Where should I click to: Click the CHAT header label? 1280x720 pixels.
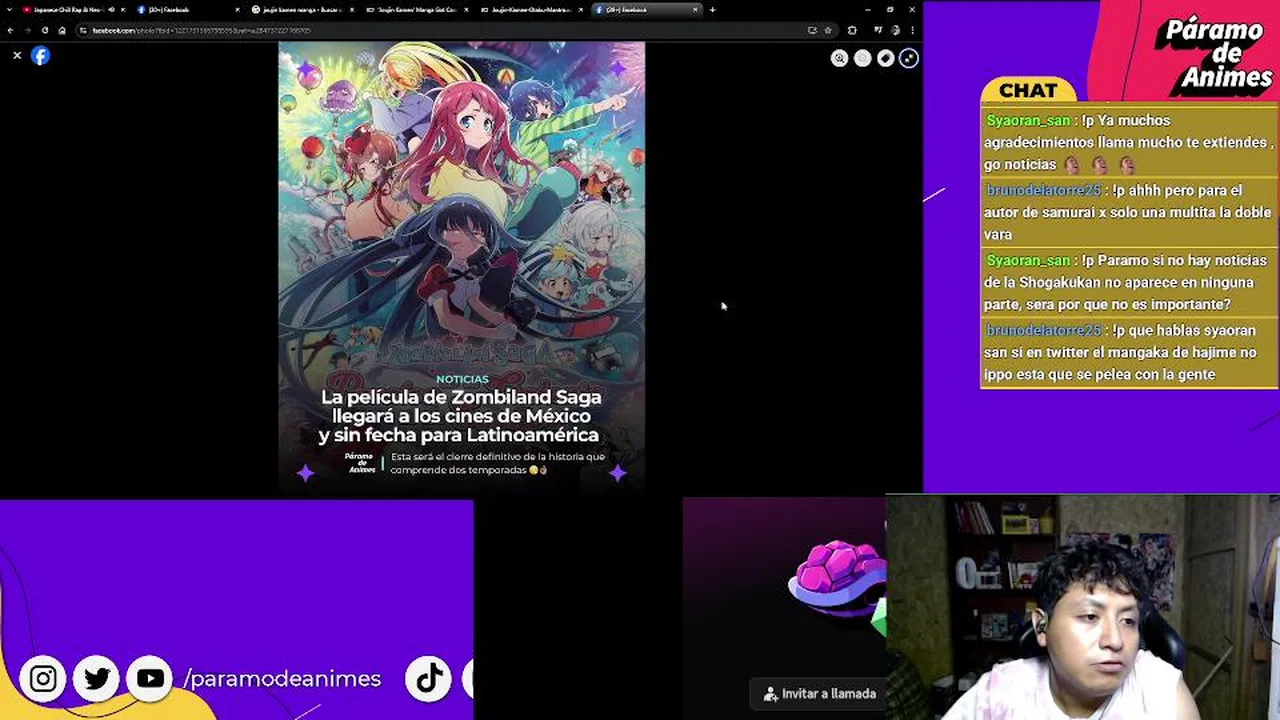pyautogui.click(x=1028, y=90)
